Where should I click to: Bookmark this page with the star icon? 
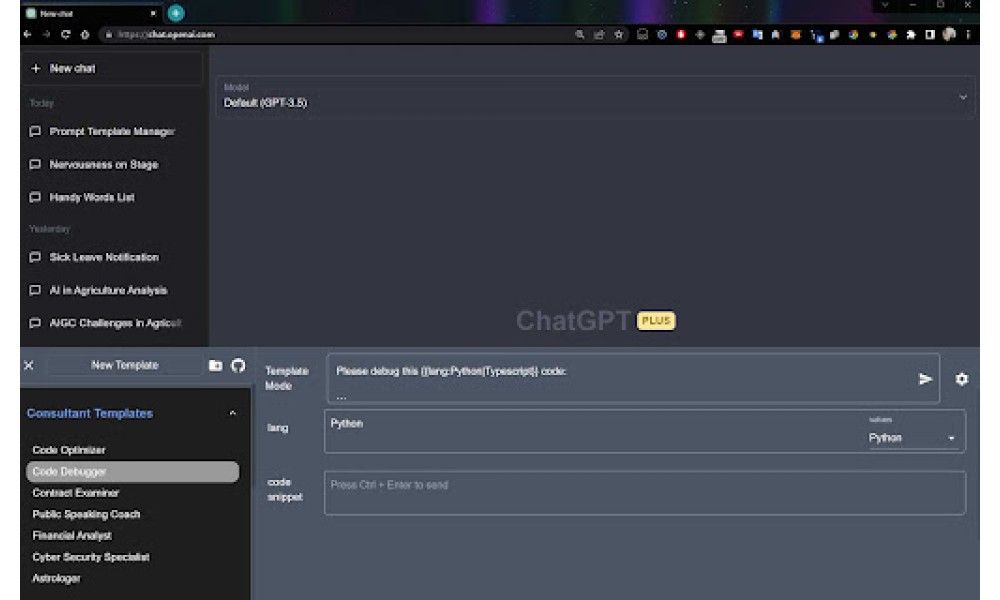[619, 34]
